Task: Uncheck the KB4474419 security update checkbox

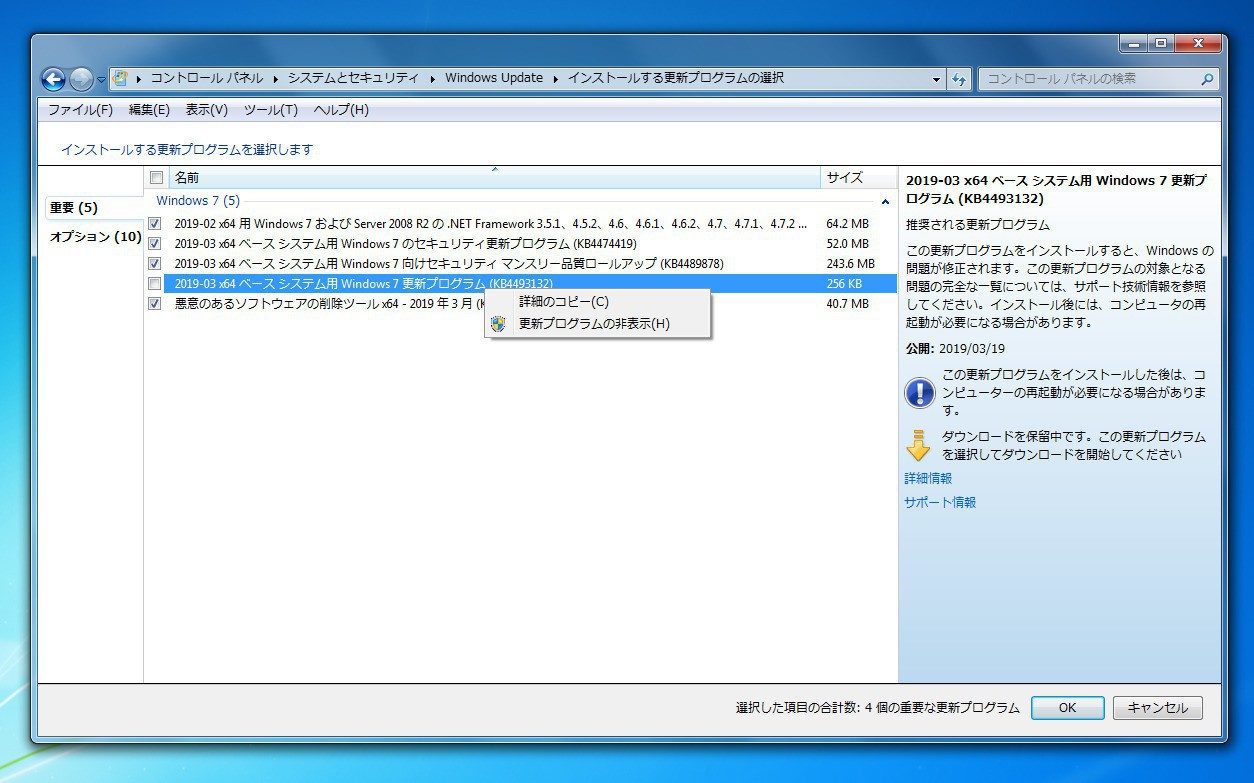Action: tap(154, 244)
